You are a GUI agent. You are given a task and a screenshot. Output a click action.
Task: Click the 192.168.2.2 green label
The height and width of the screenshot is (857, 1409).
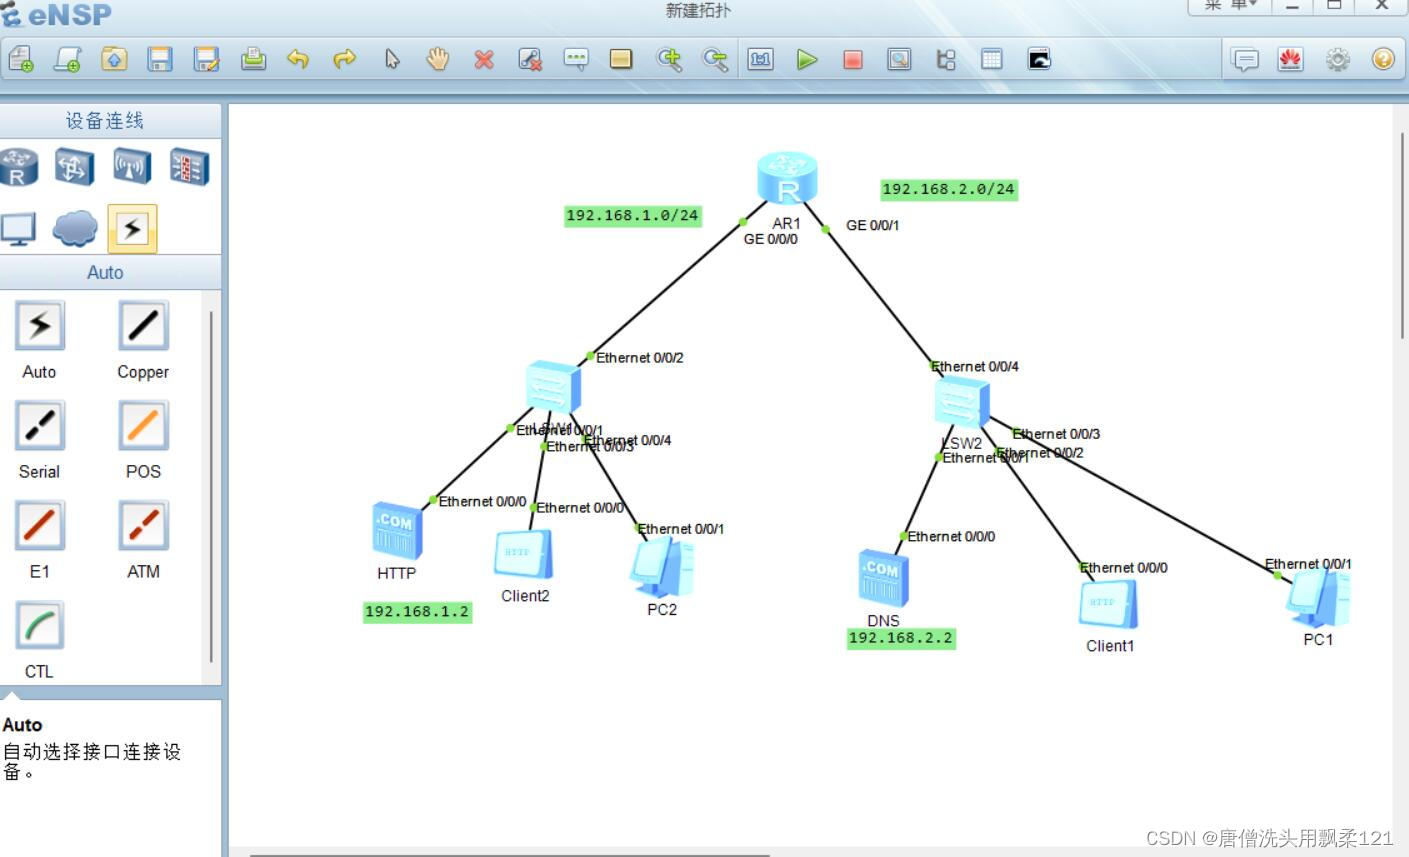pos(901,638)
